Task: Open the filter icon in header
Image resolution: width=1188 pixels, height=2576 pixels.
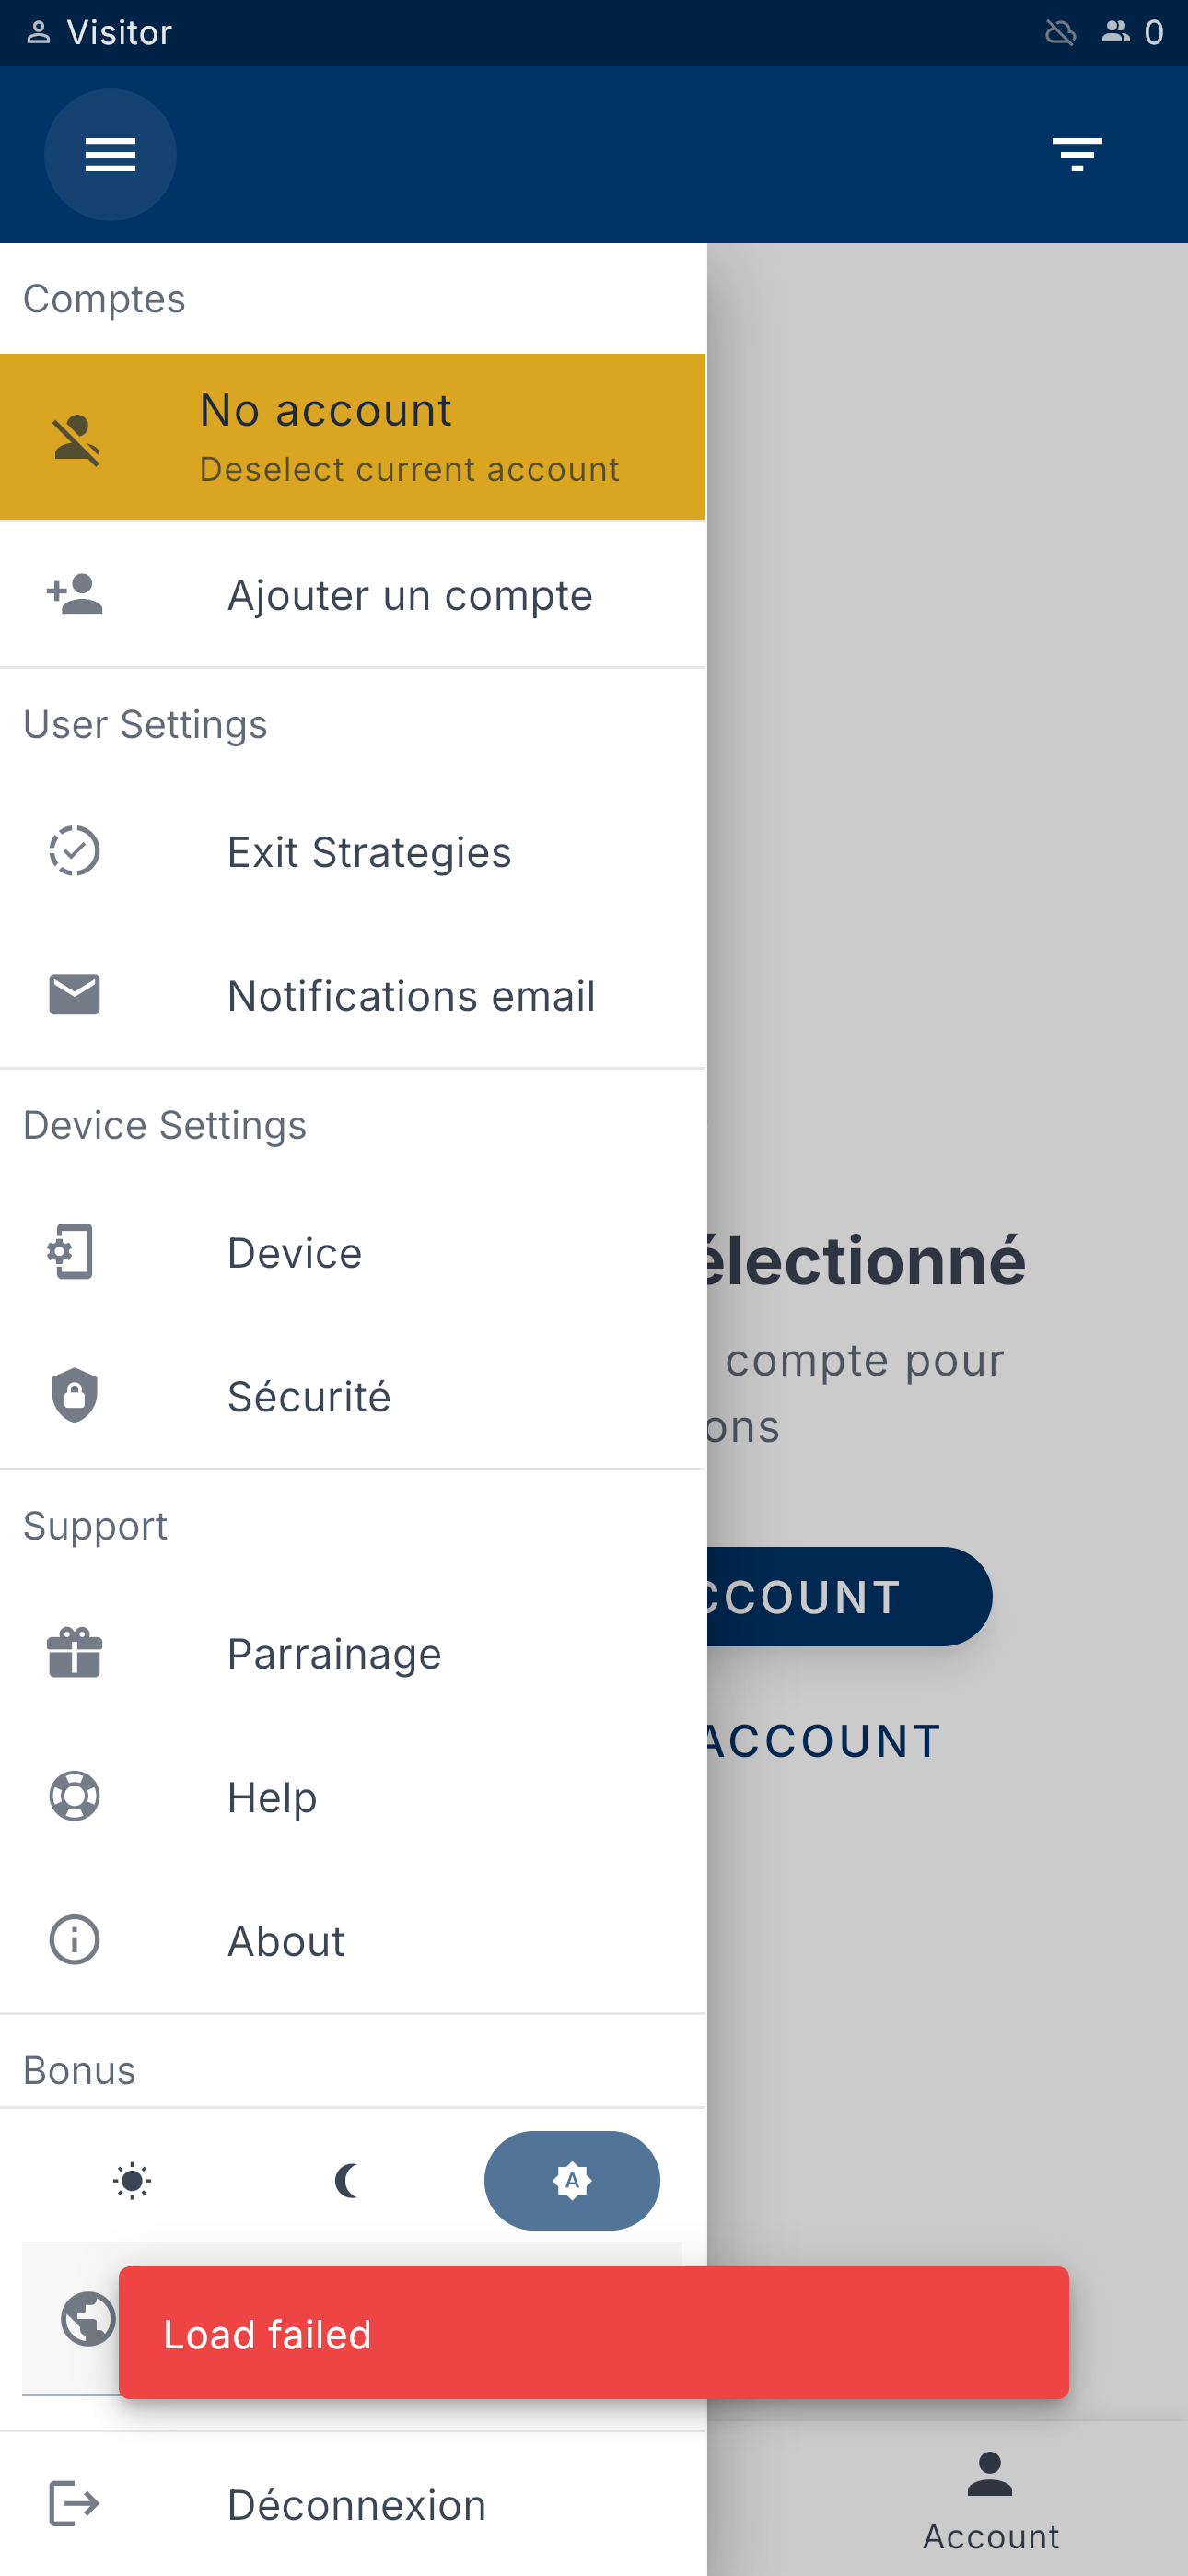Action: click(x=1076, y=155)
